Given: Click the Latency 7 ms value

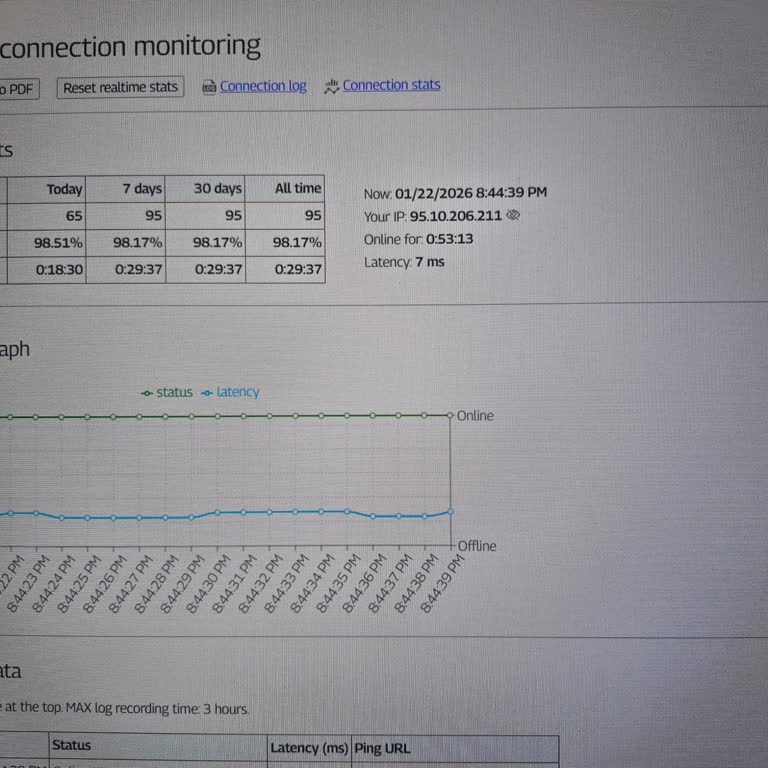Looking at the screenshot, I should (430, 262).
